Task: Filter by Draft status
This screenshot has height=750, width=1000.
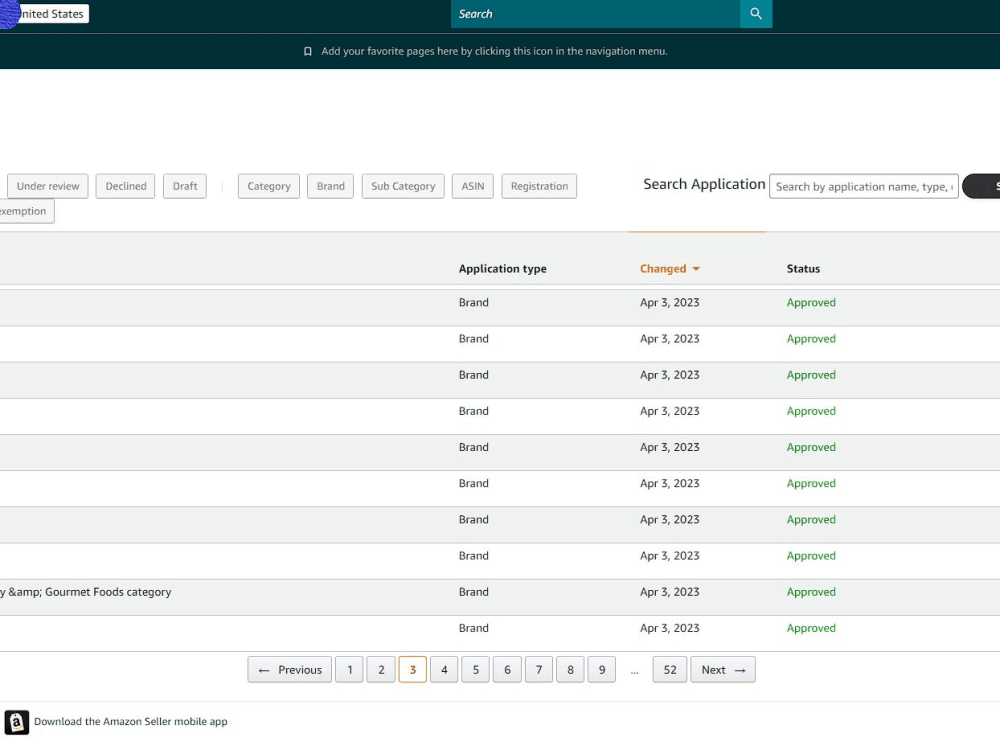Action: point(185,186)
